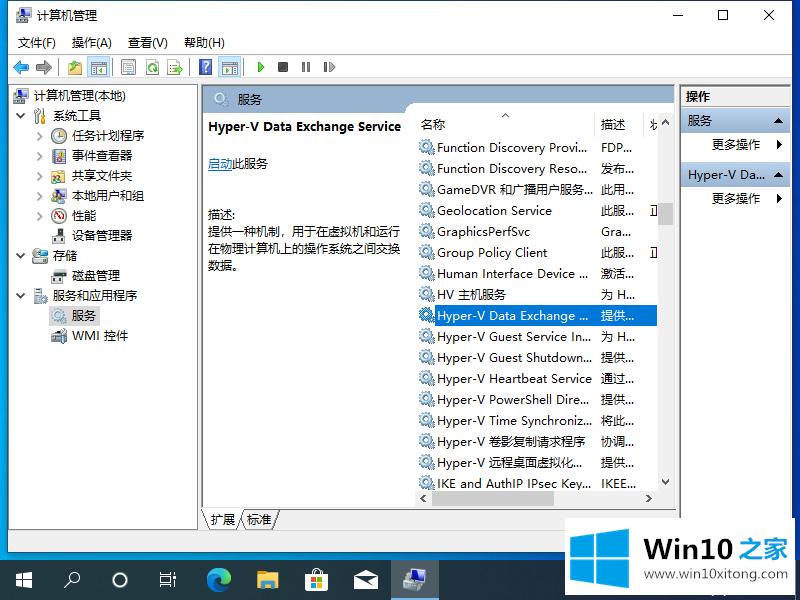Viewport: 800px width, 600px height.
Task: Select 设备管理器 in the tree
Action: pyautogui.click(x=102, y=236)
